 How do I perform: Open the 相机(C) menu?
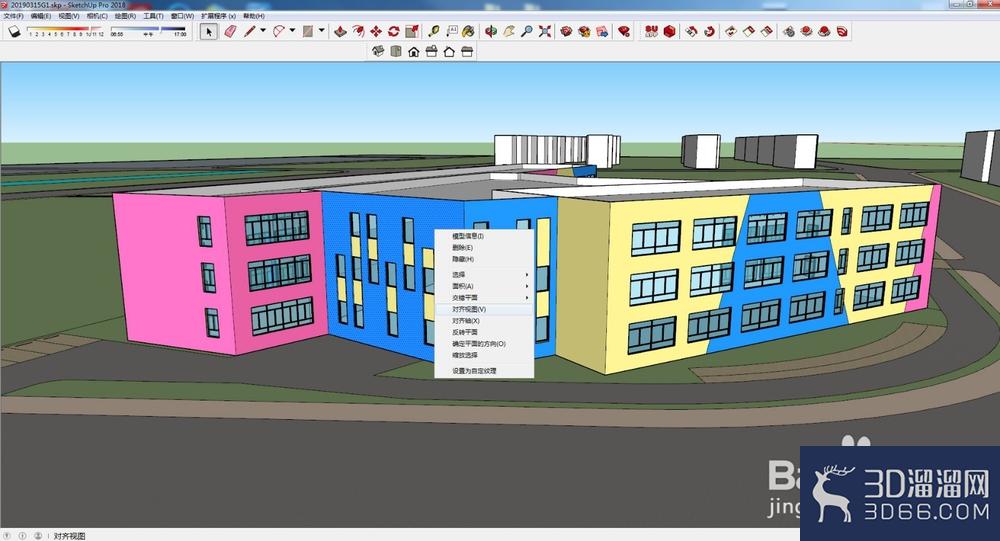coord(97,16)
